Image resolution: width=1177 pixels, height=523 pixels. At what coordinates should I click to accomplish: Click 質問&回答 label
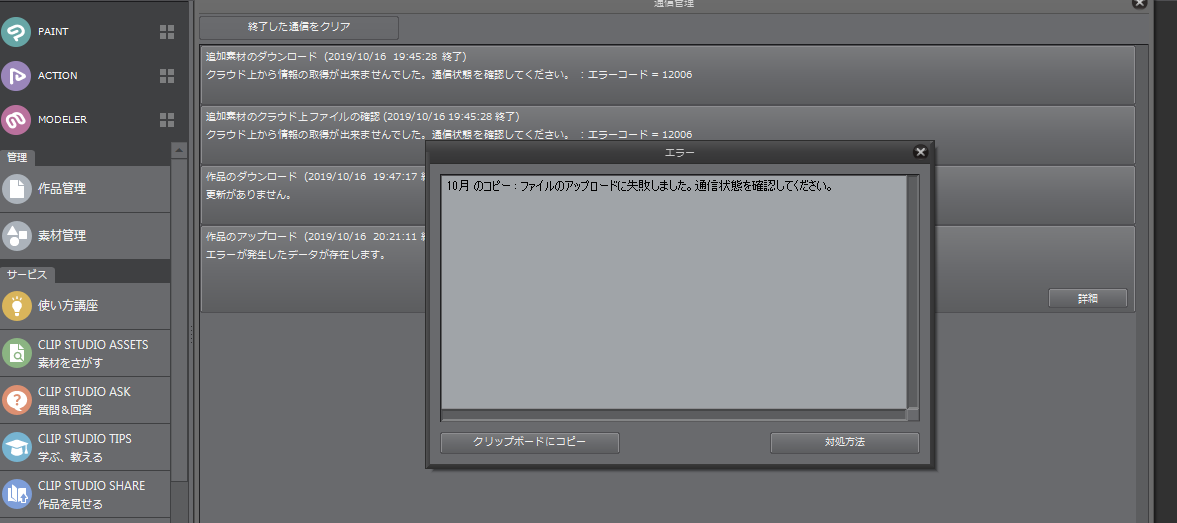point(65,410)
